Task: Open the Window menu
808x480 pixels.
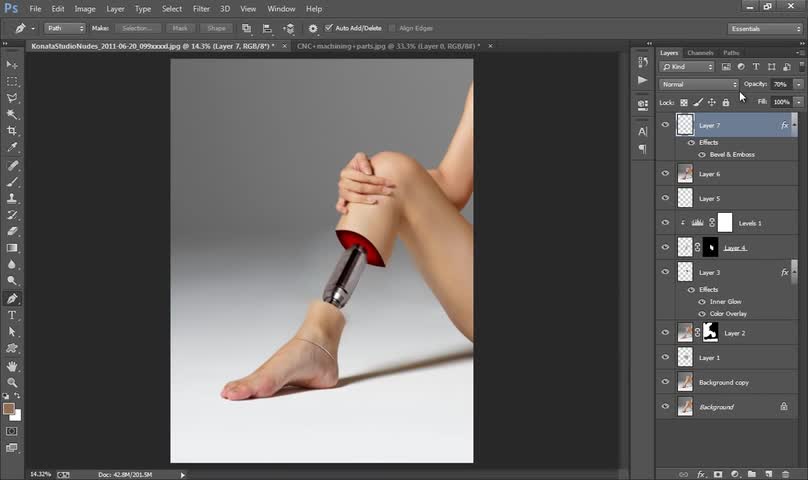Action: (x=281, y=9)
